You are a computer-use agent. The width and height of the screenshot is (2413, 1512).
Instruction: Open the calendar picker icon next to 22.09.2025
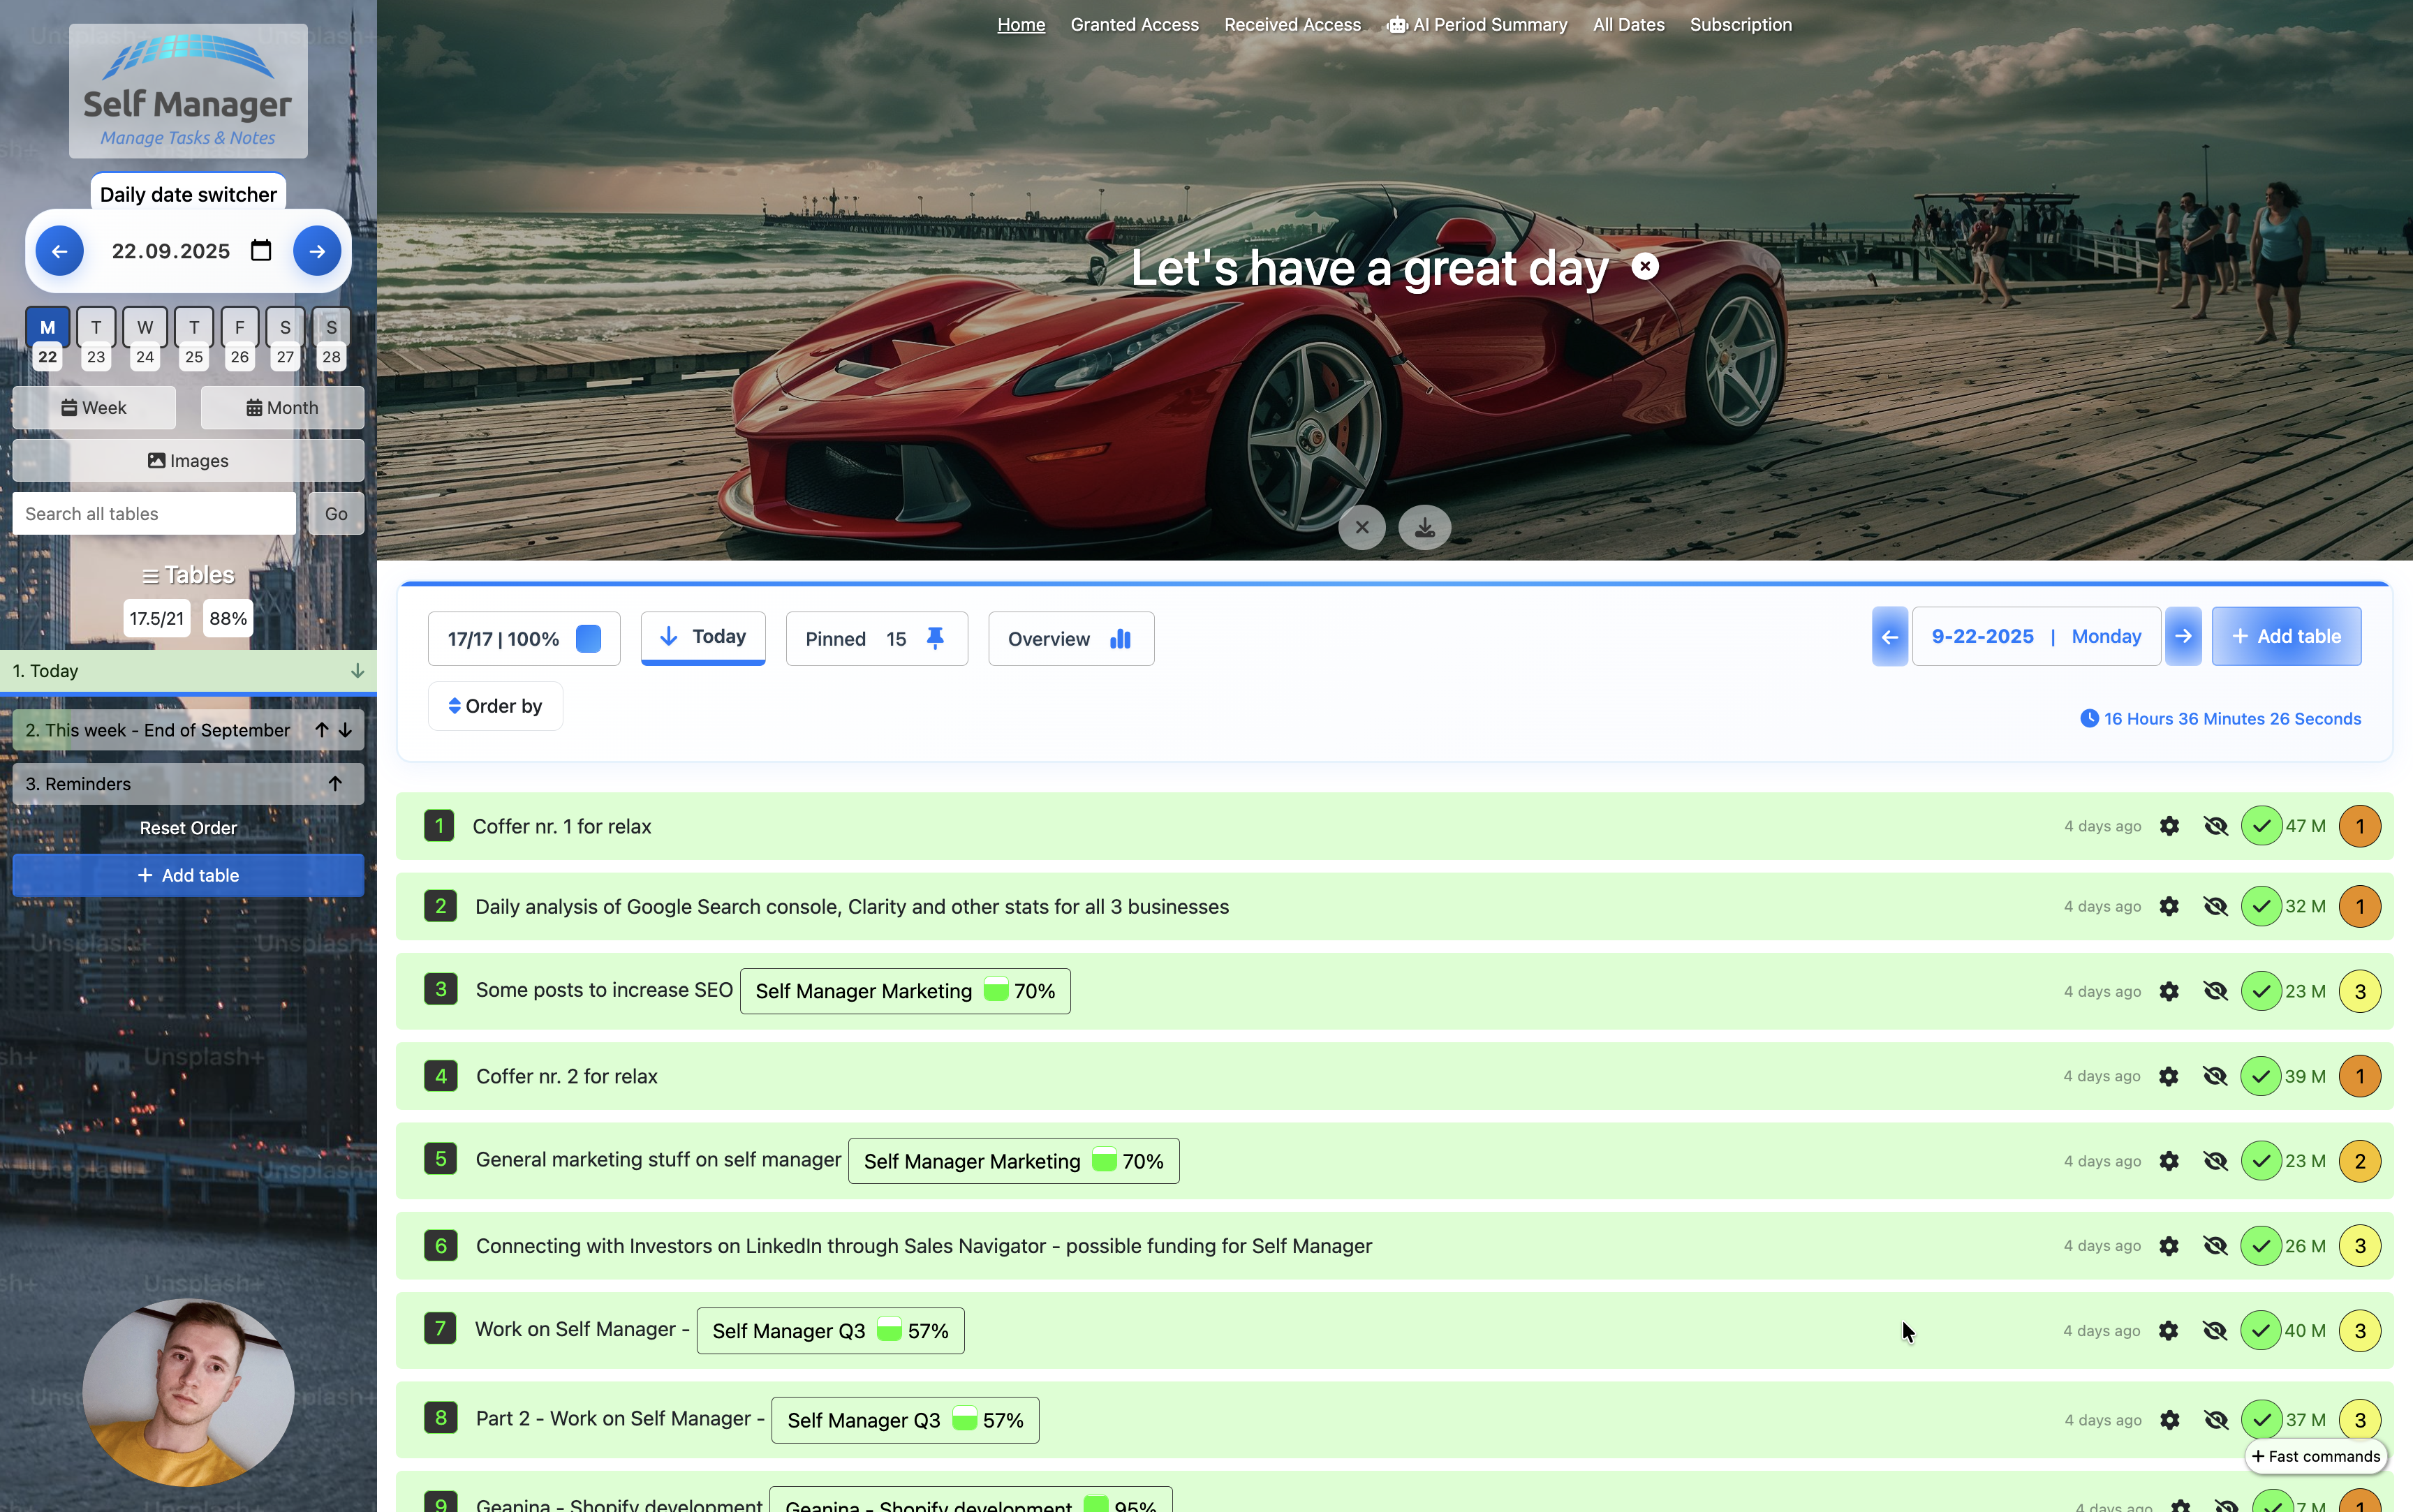click(261, 250)
